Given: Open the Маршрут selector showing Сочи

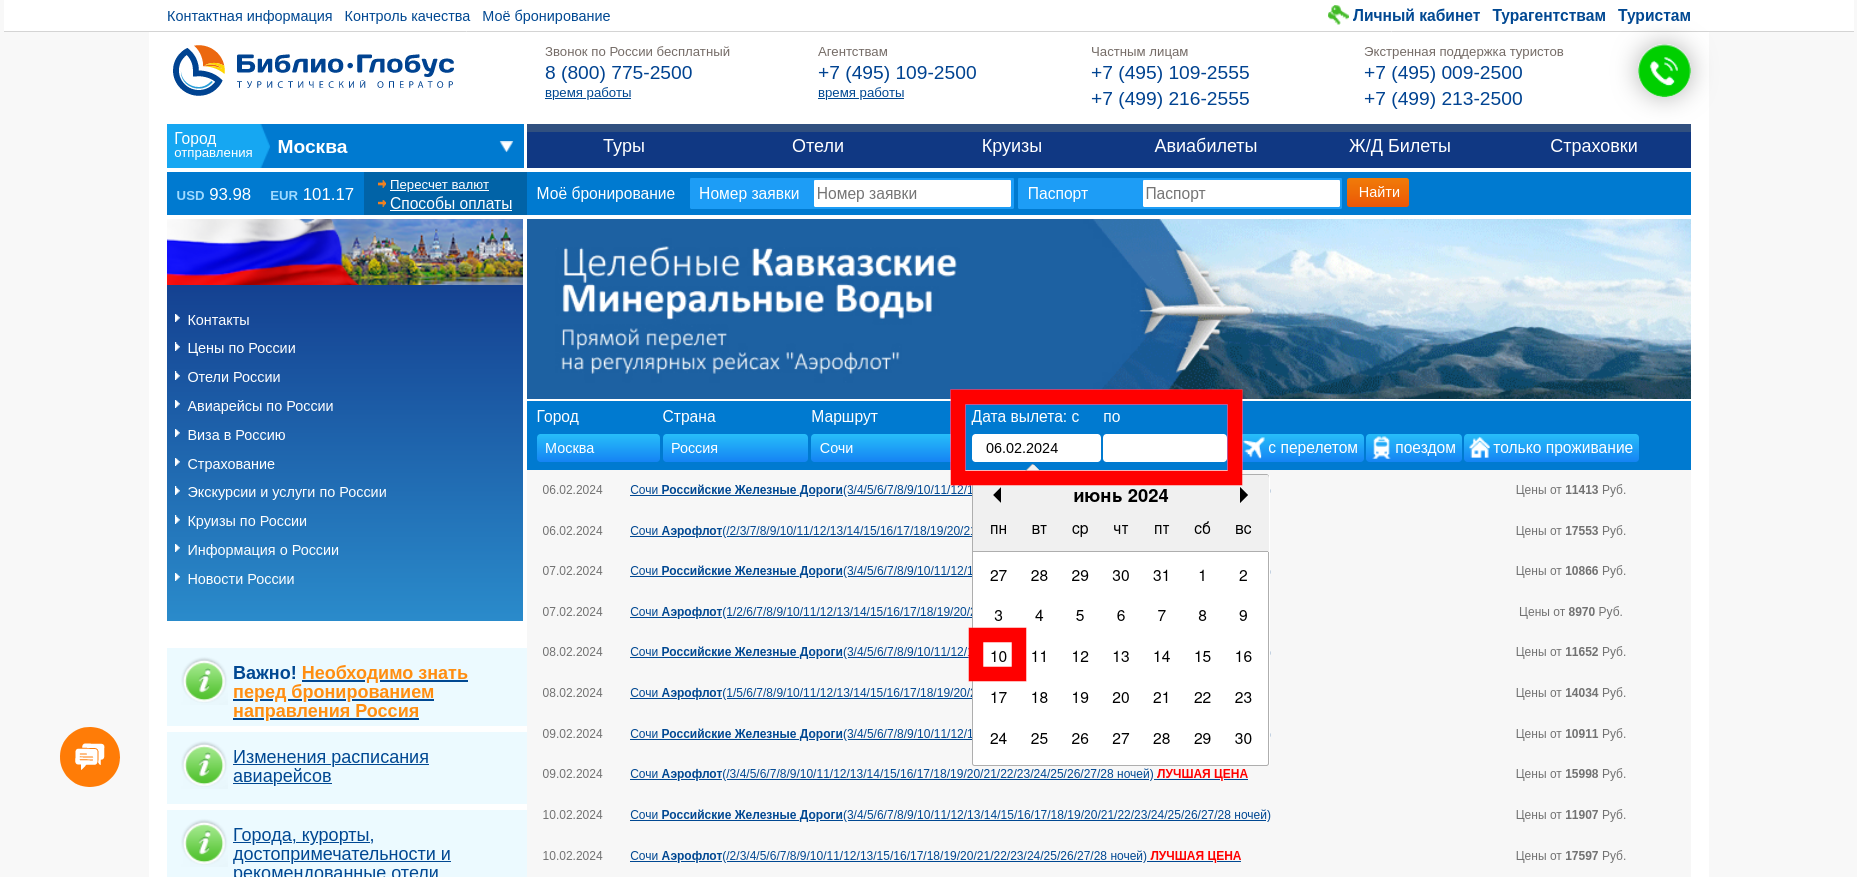Looking at the screenshot, I should tap(880, 448).
